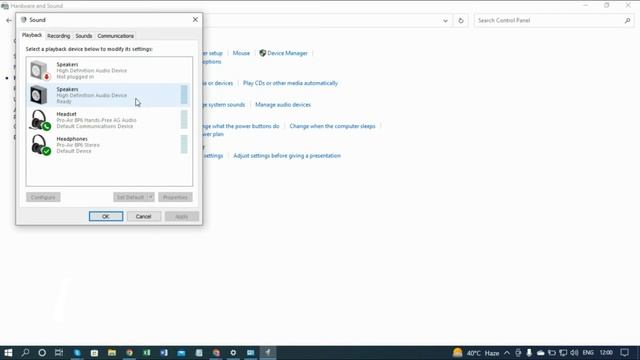
Task: Click the Device Manager shield icon
Action: tap(262, 53)
